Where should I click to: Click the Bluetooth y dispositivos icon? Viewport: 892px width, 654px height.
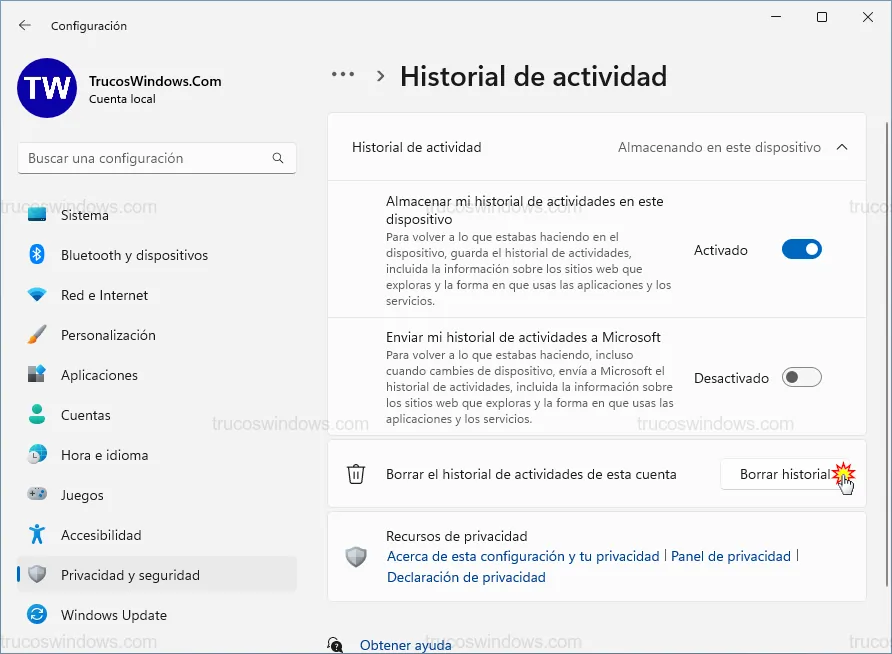point(37,255)
